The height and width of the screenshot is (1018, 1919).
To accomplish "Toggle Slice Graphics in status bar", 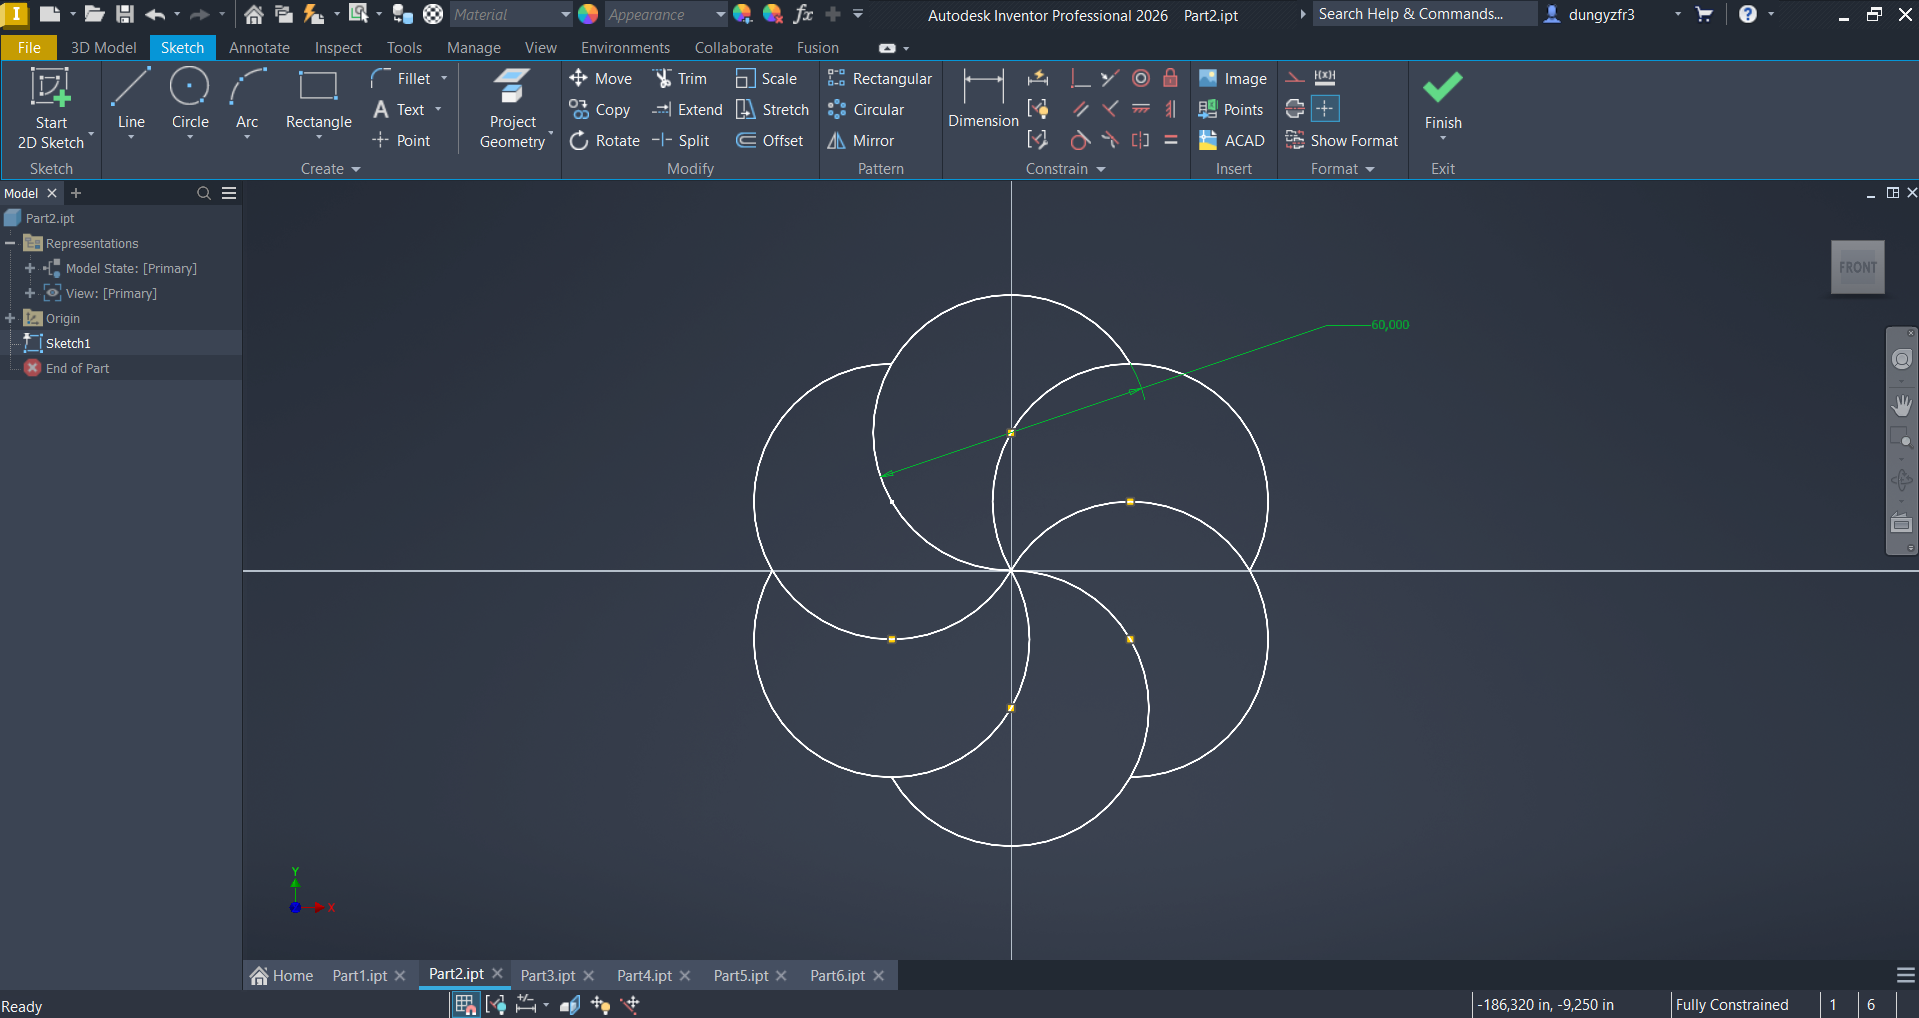I will point(569,1004).
